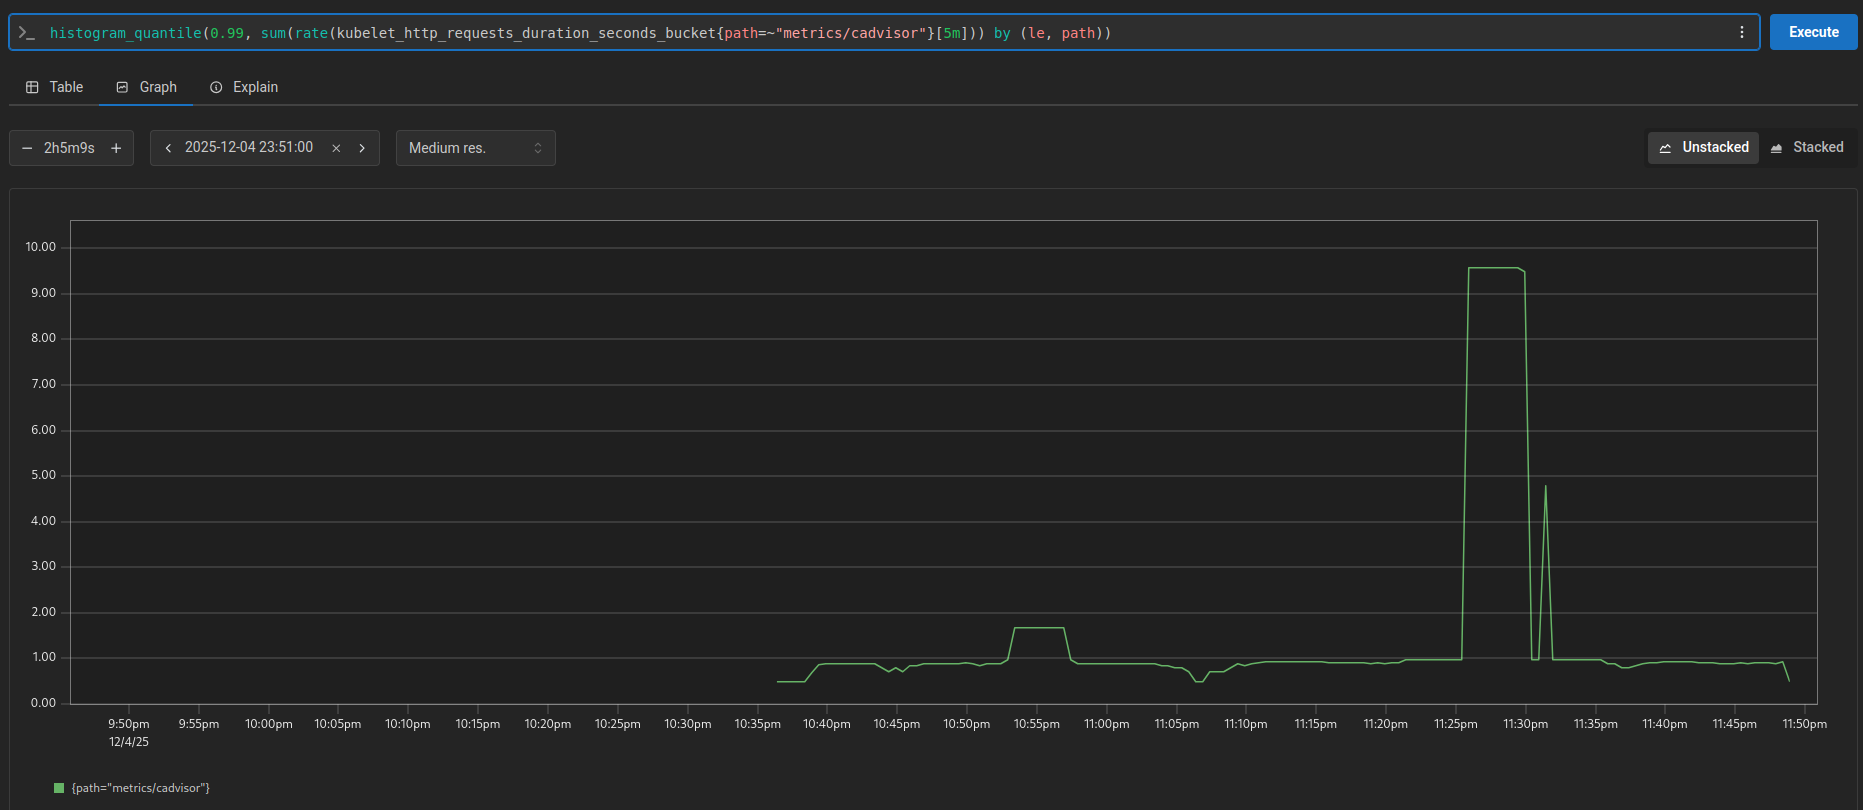Click the query prompt terminal icon
The width and height of the screenshot is (1863, 810).
(27, 33)
